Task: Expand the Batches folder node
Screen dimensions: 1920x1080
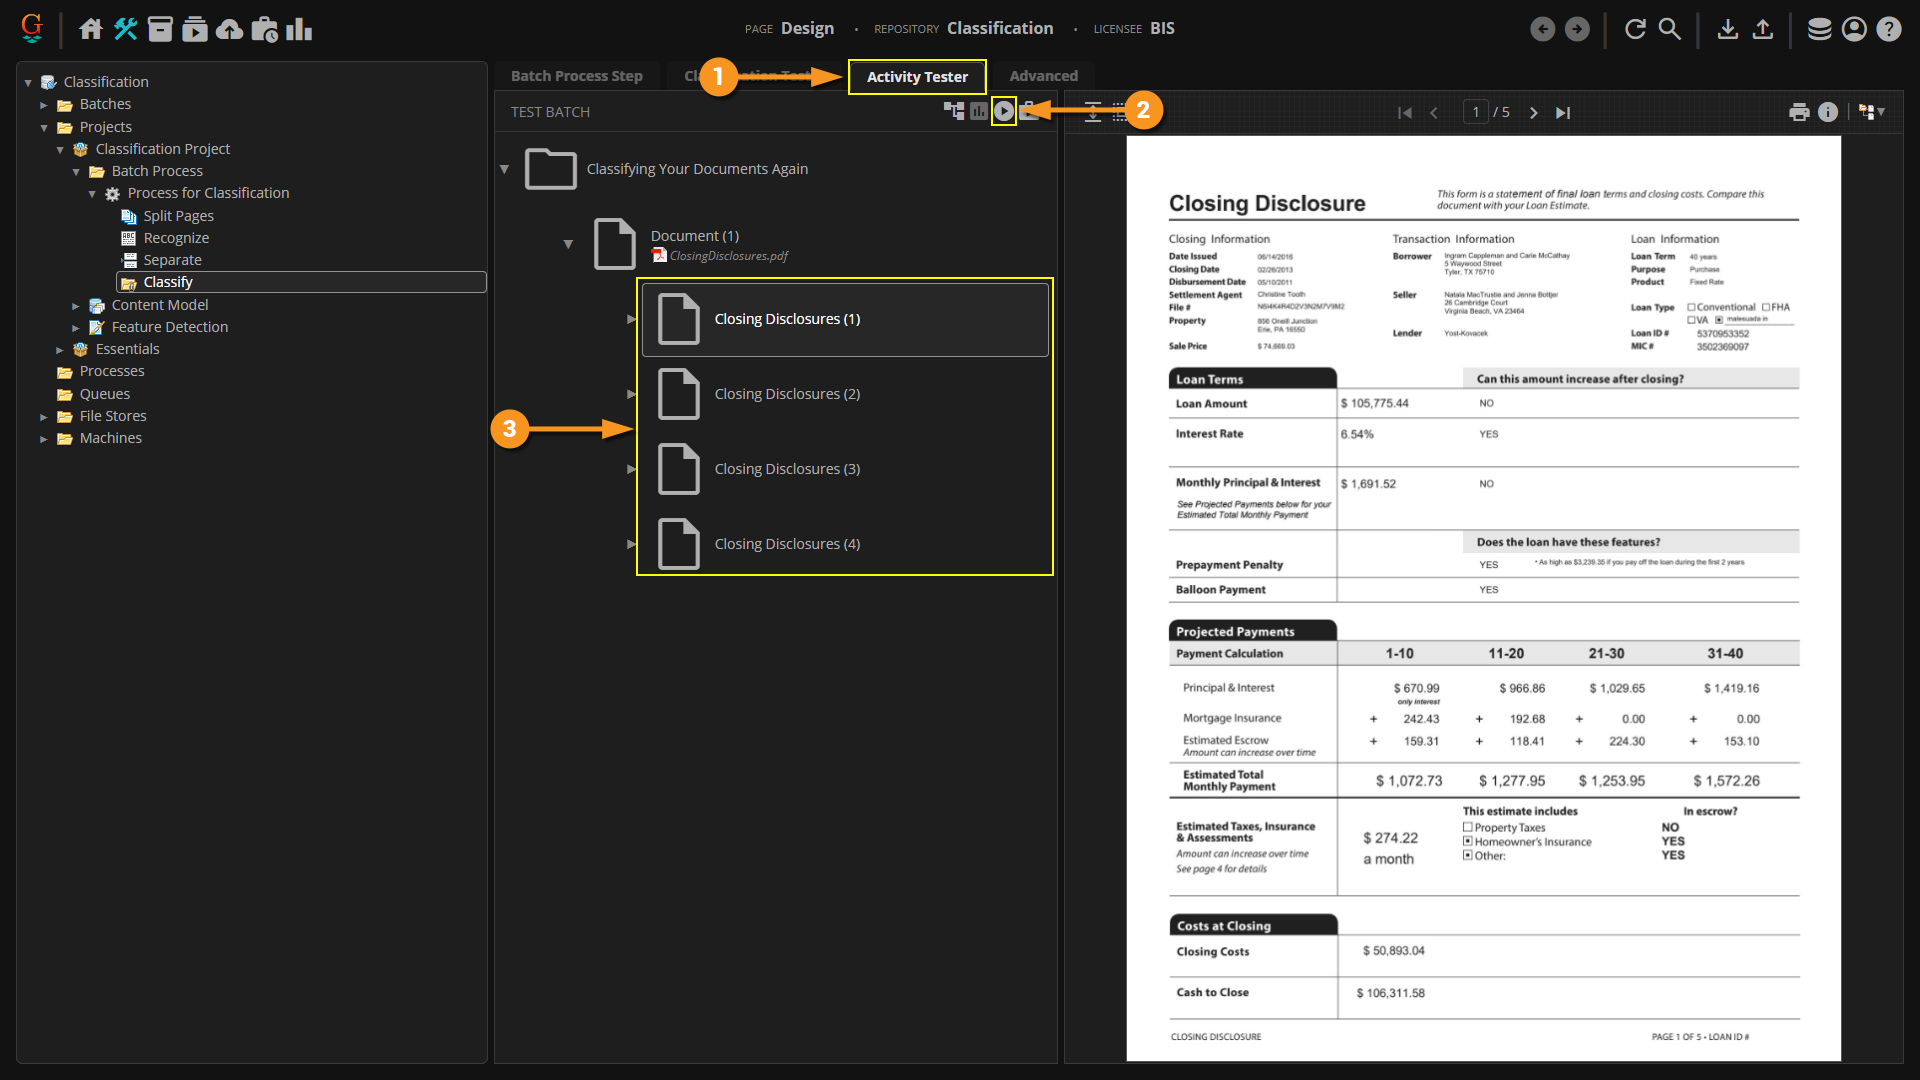Action: (x=44, y=105)
